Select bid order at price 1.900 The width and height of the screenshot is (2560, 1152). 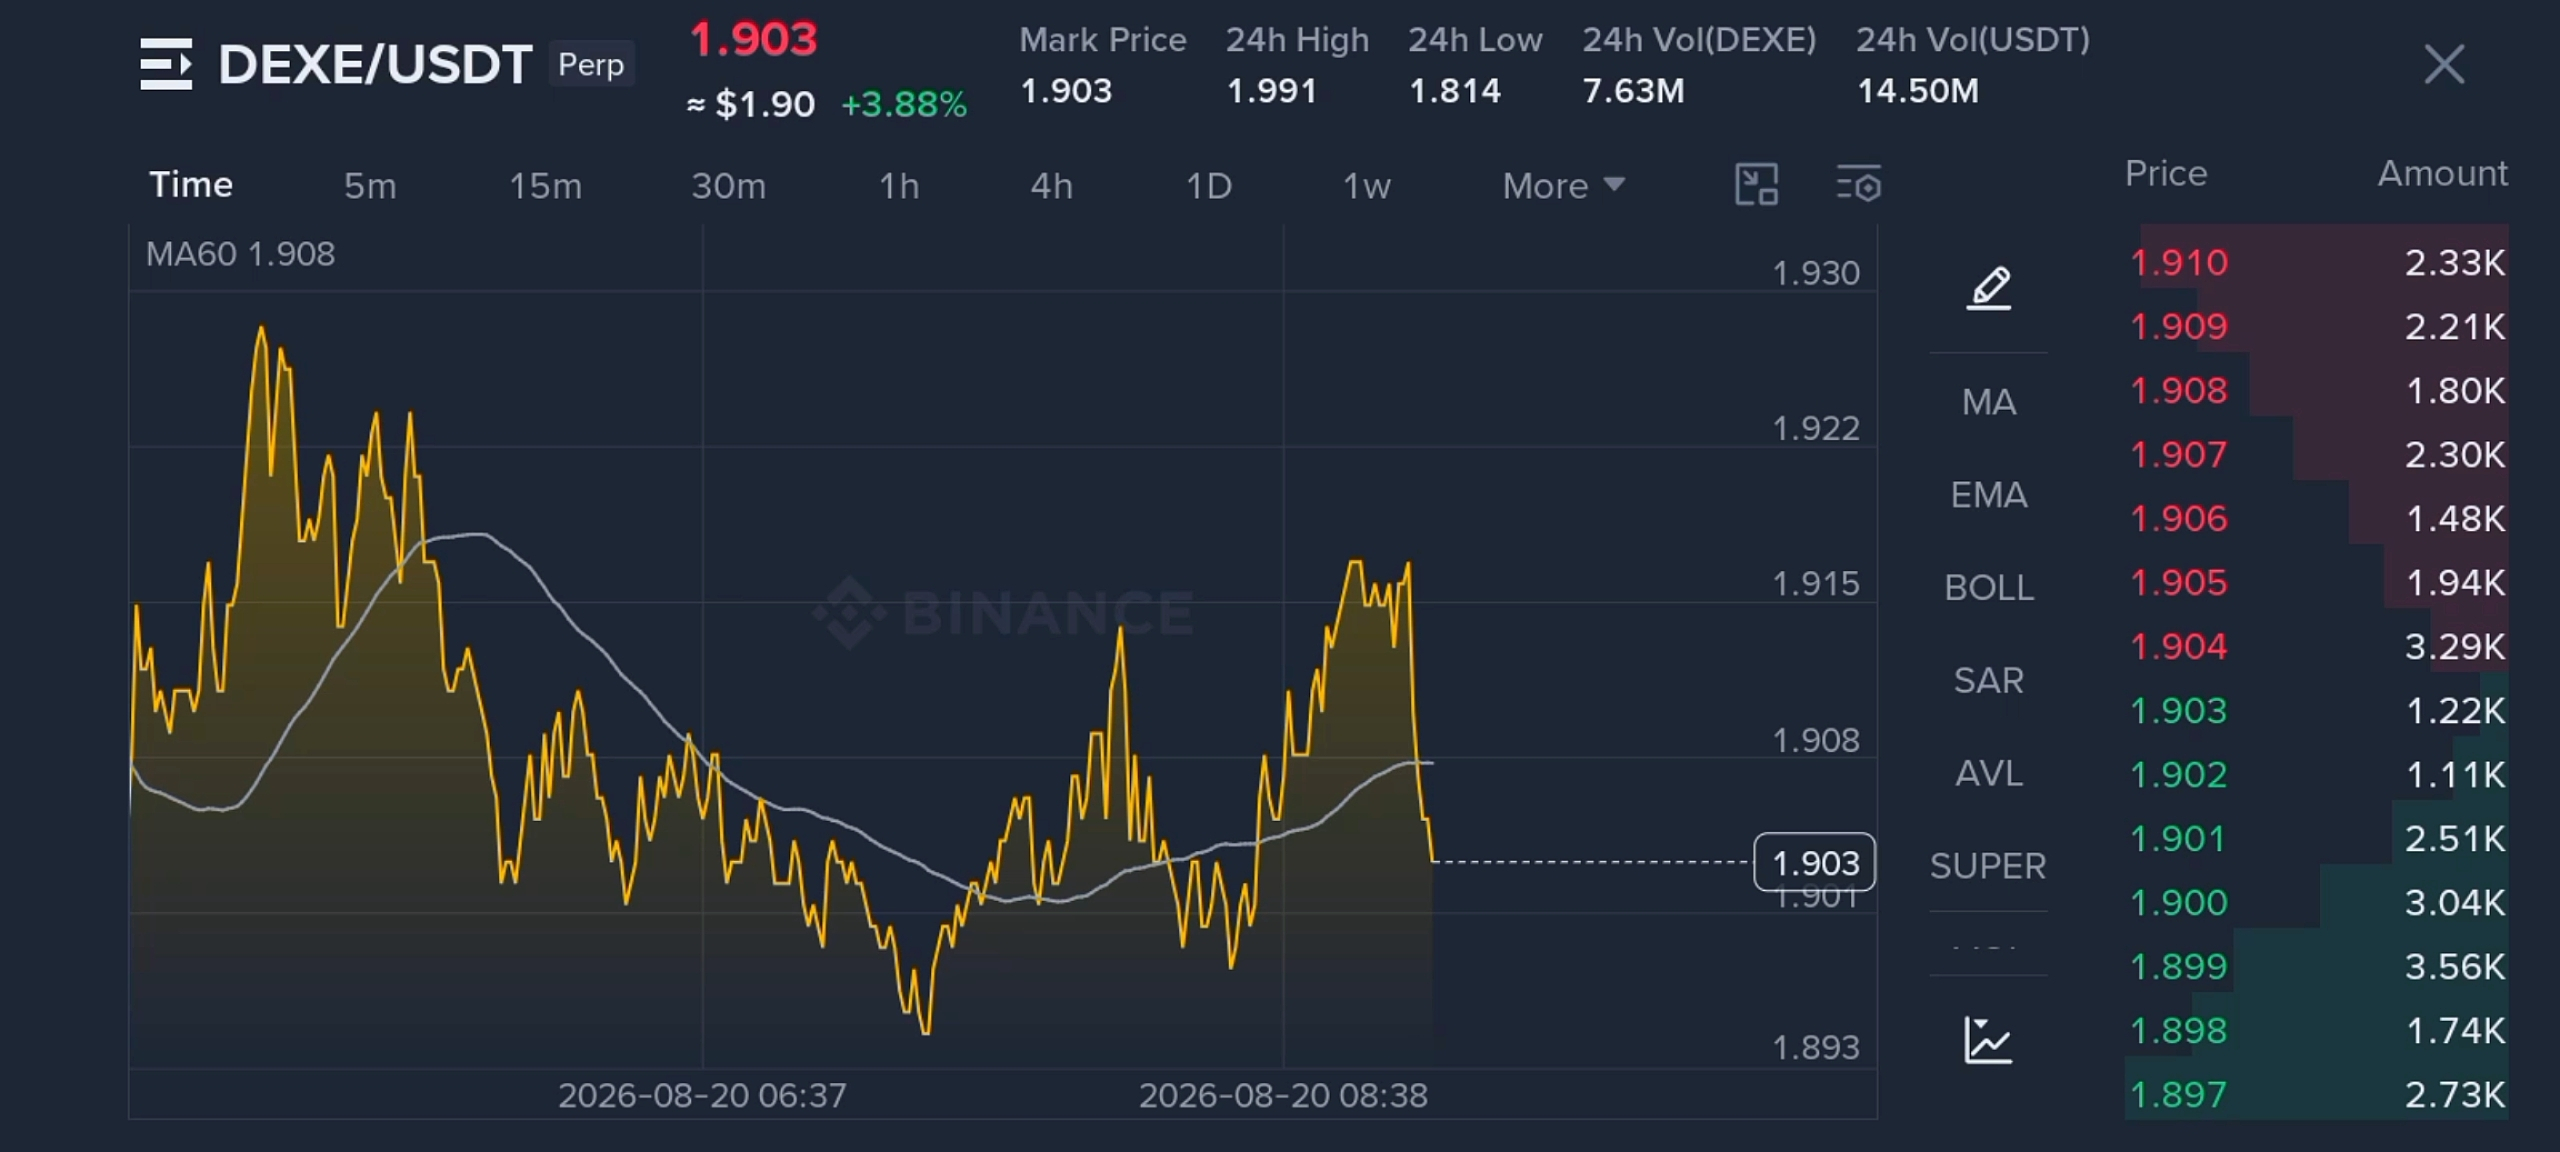click(2317, 902)
